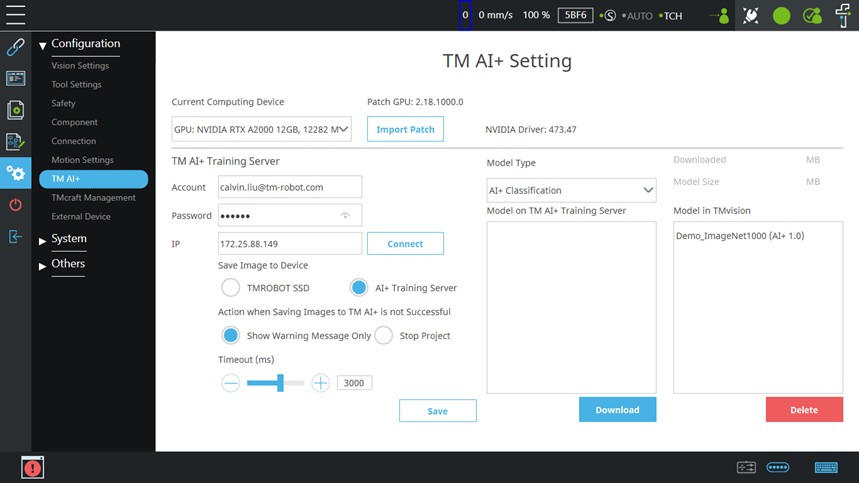Click the Account email input field
Viewport: 859px width, 483px height.
click(290, 187)
